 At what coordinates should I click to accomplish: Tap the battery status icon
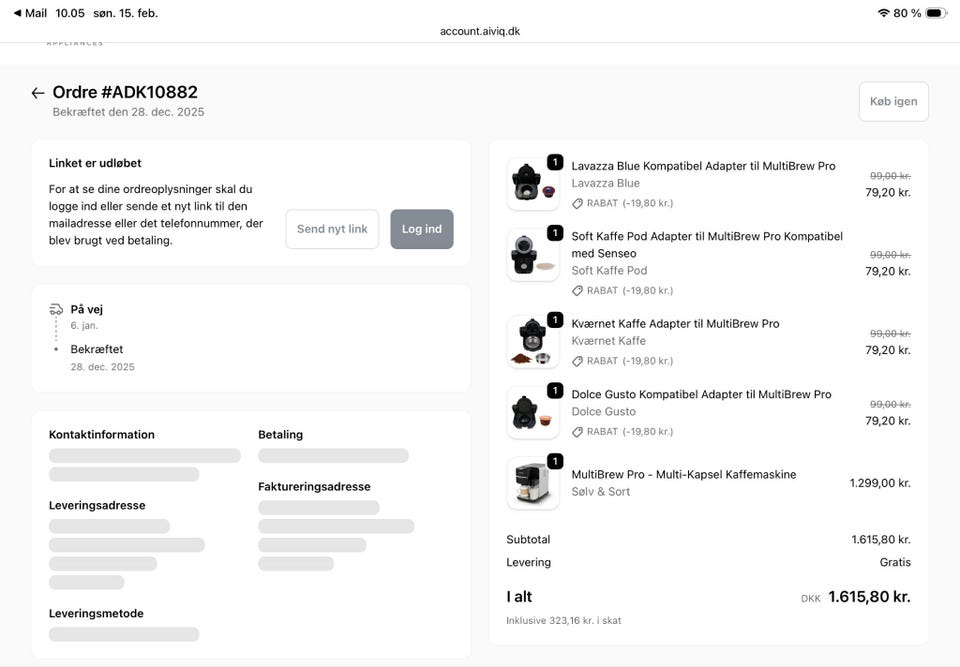935,13
